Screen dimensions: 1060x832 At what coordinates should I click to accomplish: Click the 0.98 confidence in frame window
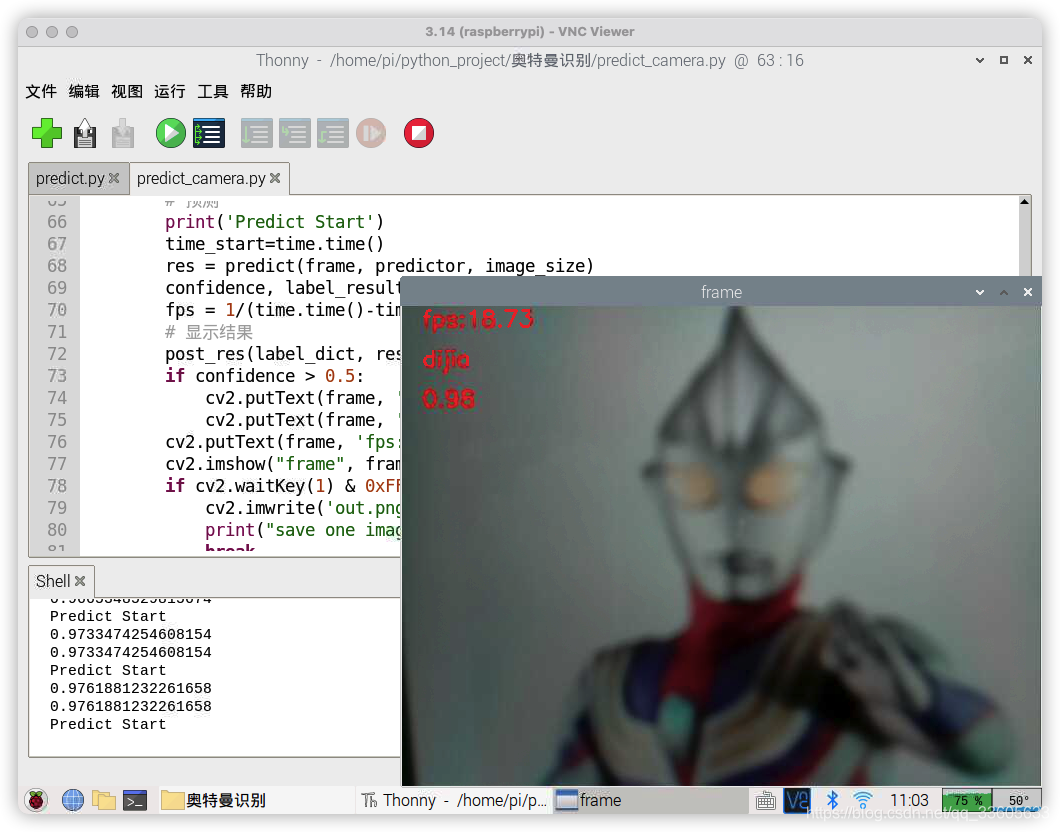coord(449,399)
